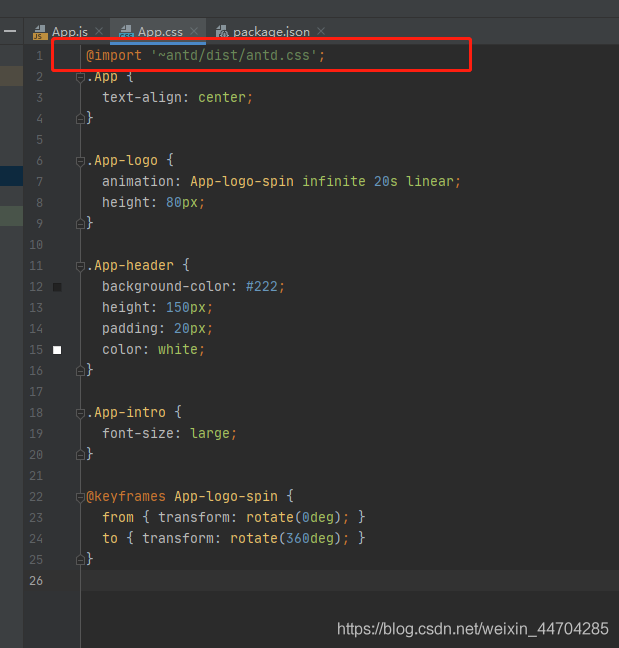Switch to the App.js tab
This screenshot has width=619, height=648.
69,32
